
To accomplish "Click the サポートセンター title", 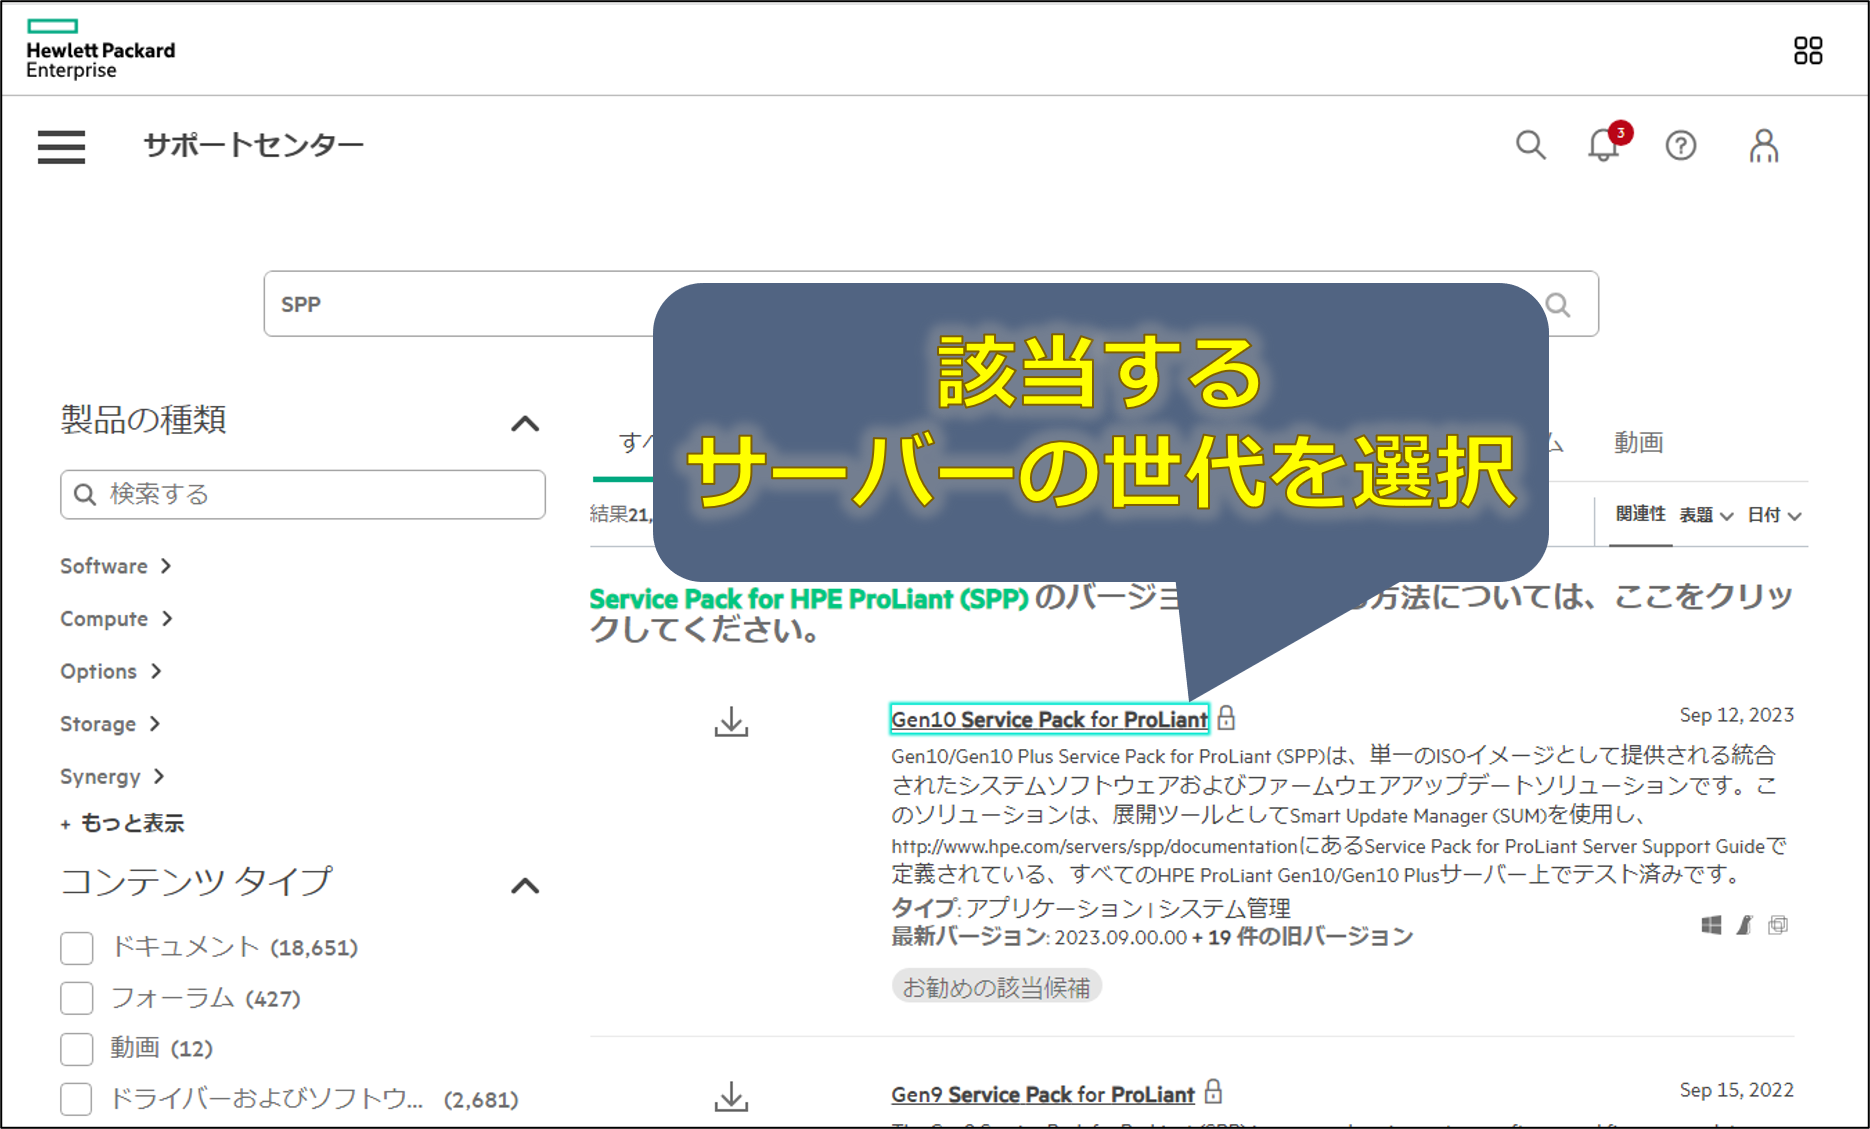I will (x=253, y=146).
